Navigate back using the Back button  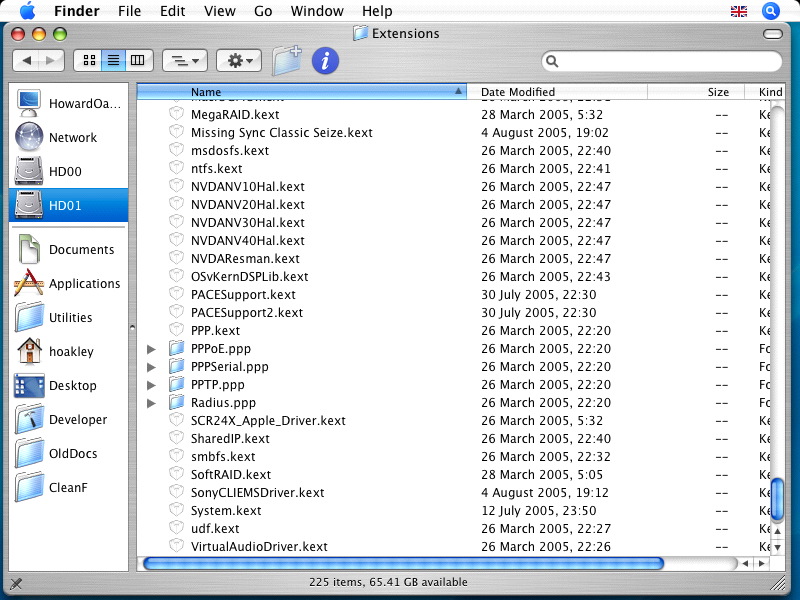click(27, 60)
